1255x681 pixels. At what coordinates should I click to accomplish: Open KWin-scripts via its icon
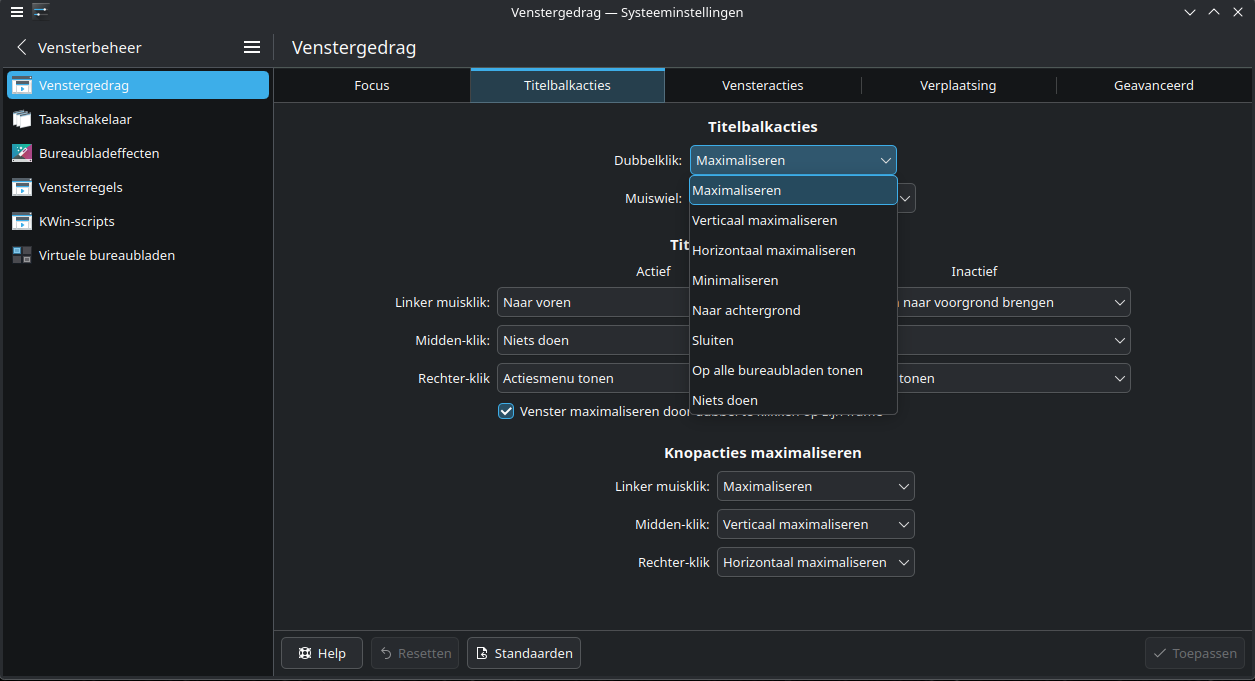tap(22, 221)
